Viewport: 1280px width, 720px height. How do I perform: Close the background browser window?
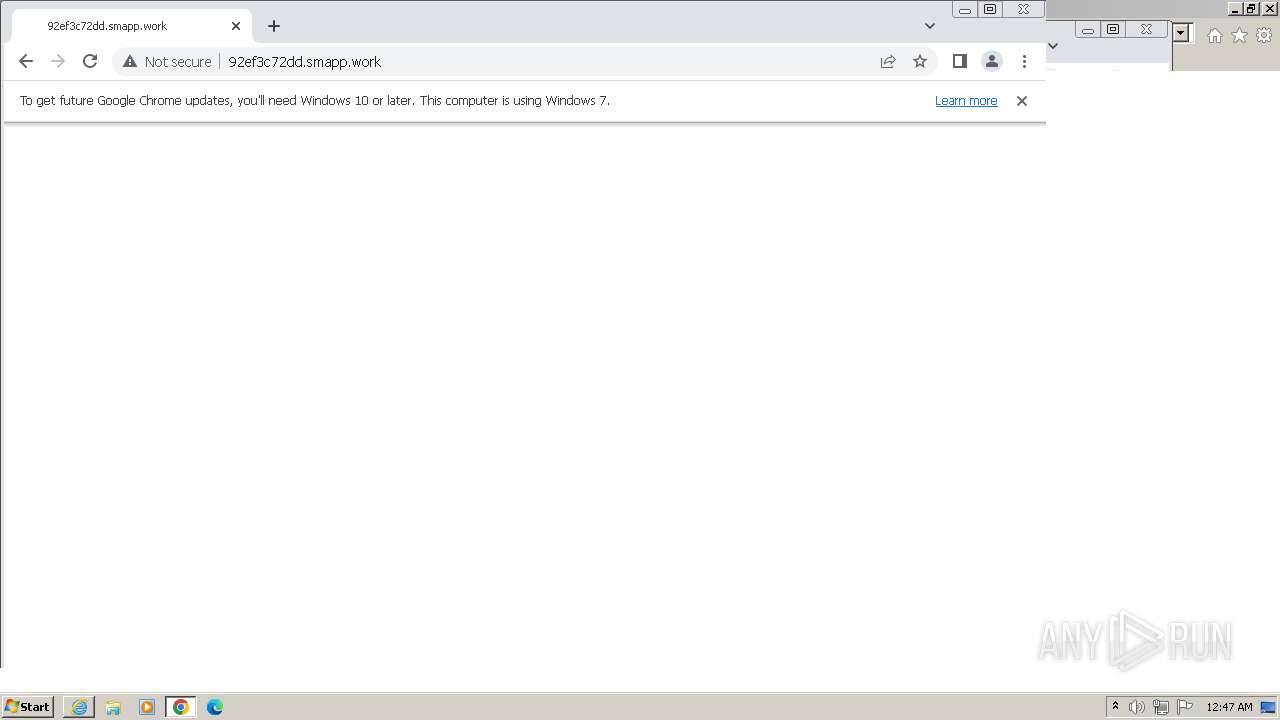[x=1270, y=9]
